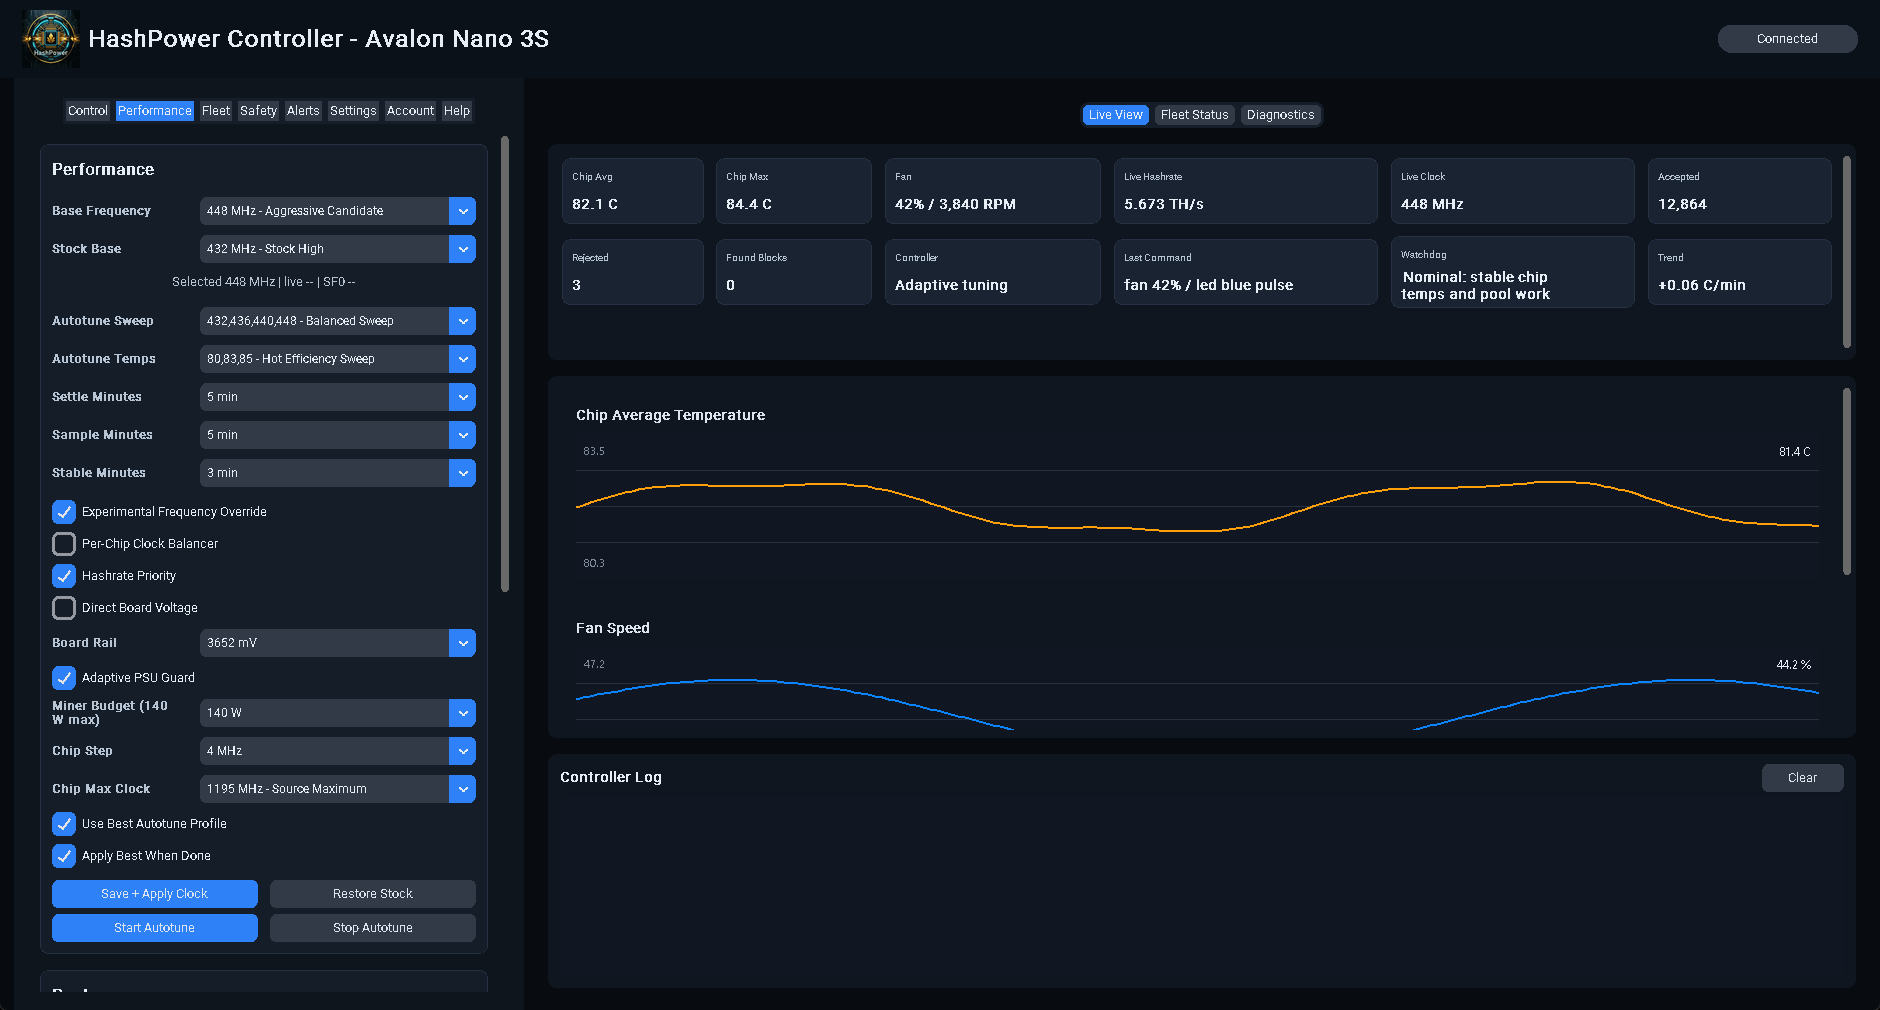Click the Watchdog Nominal status card
This screenshot has width=1880, height=1010.
(x=1513, y=272)
